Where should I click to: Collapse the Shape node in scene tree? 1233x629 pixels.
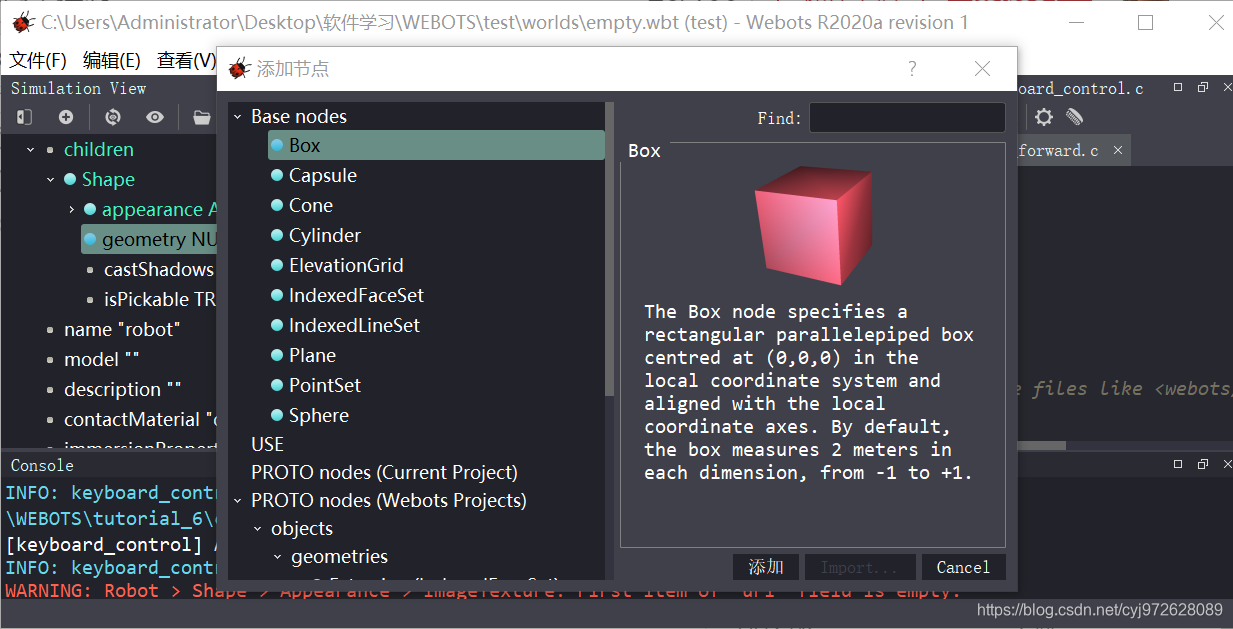click(51, 180)
